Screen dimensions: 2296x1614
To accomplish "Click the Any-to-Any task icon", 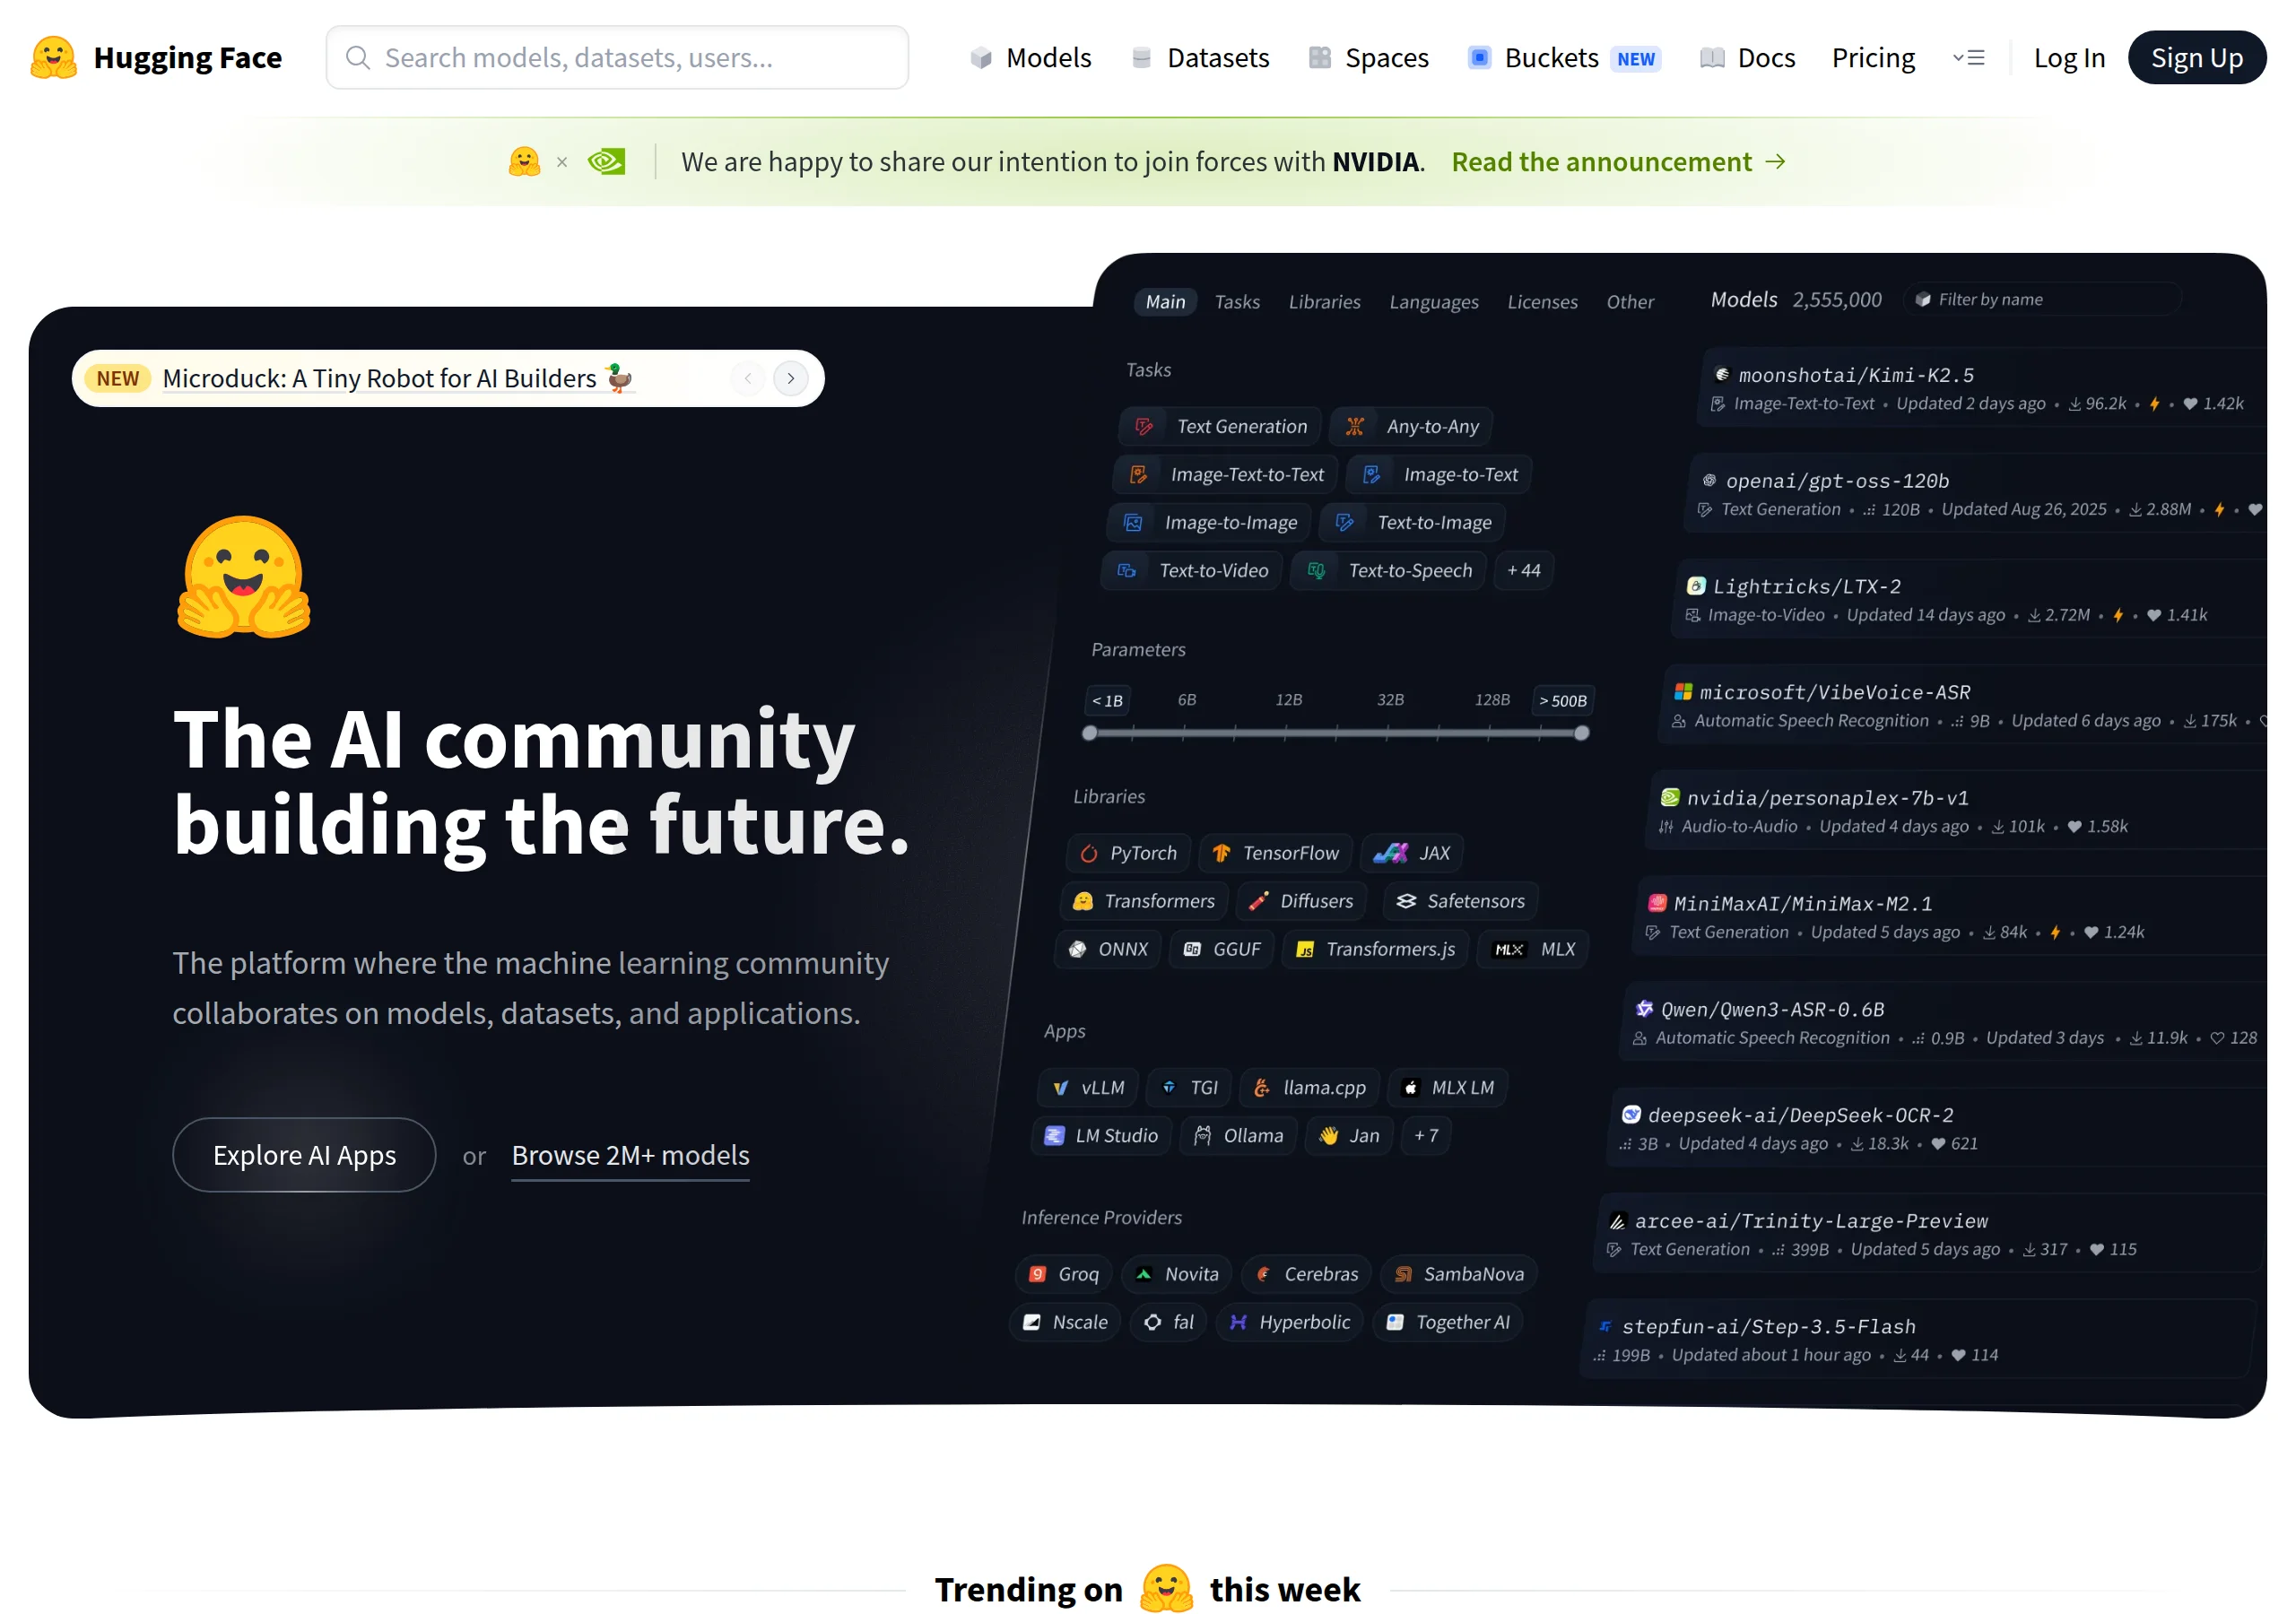I will (x=1354, y=426).
